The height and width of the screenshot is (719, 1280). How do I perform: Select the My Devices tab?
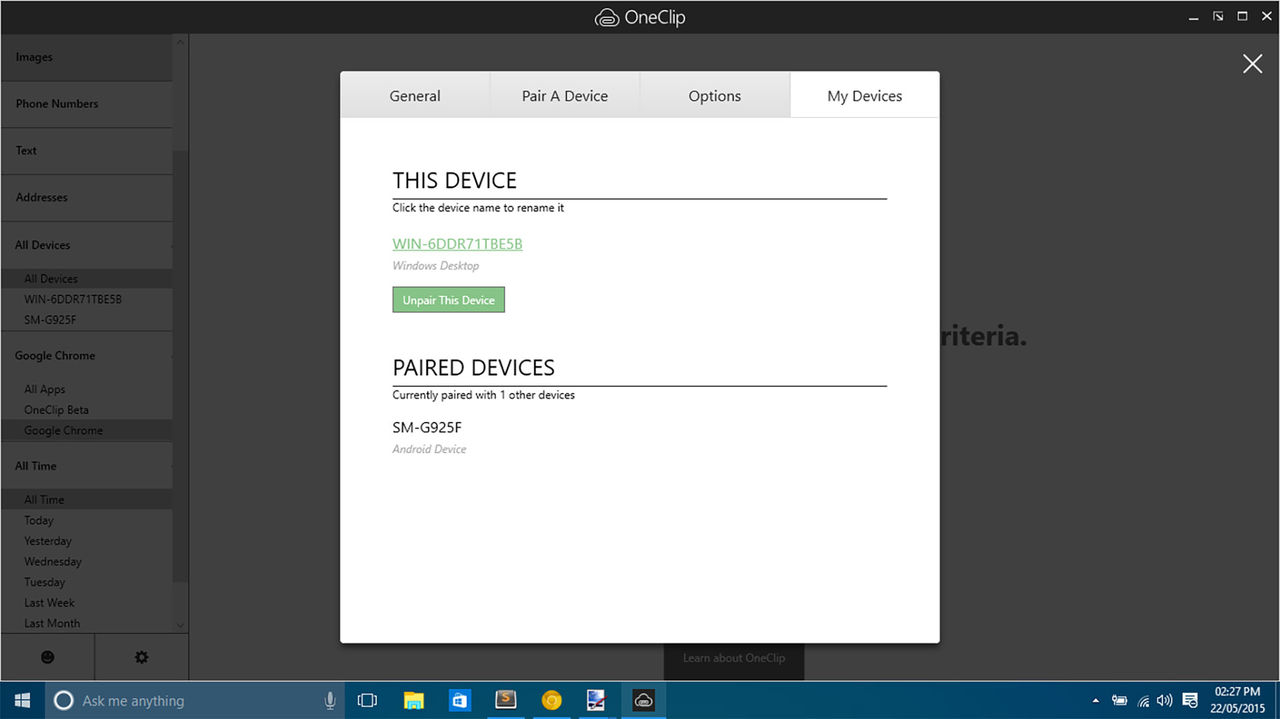coord(865,96)
